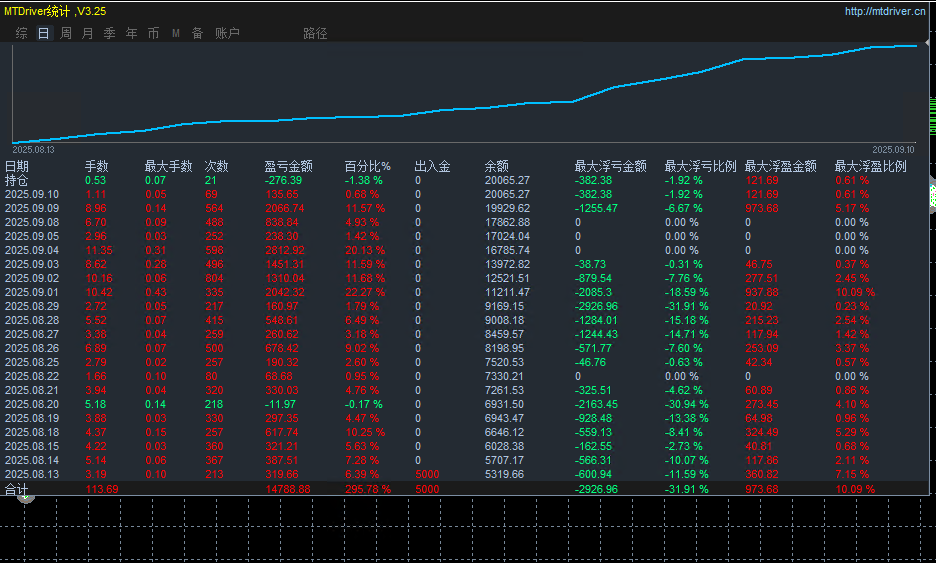Click profit value -276.39 in 持仓 row
This screenshot has height=563, width=936.
point(283,180)
